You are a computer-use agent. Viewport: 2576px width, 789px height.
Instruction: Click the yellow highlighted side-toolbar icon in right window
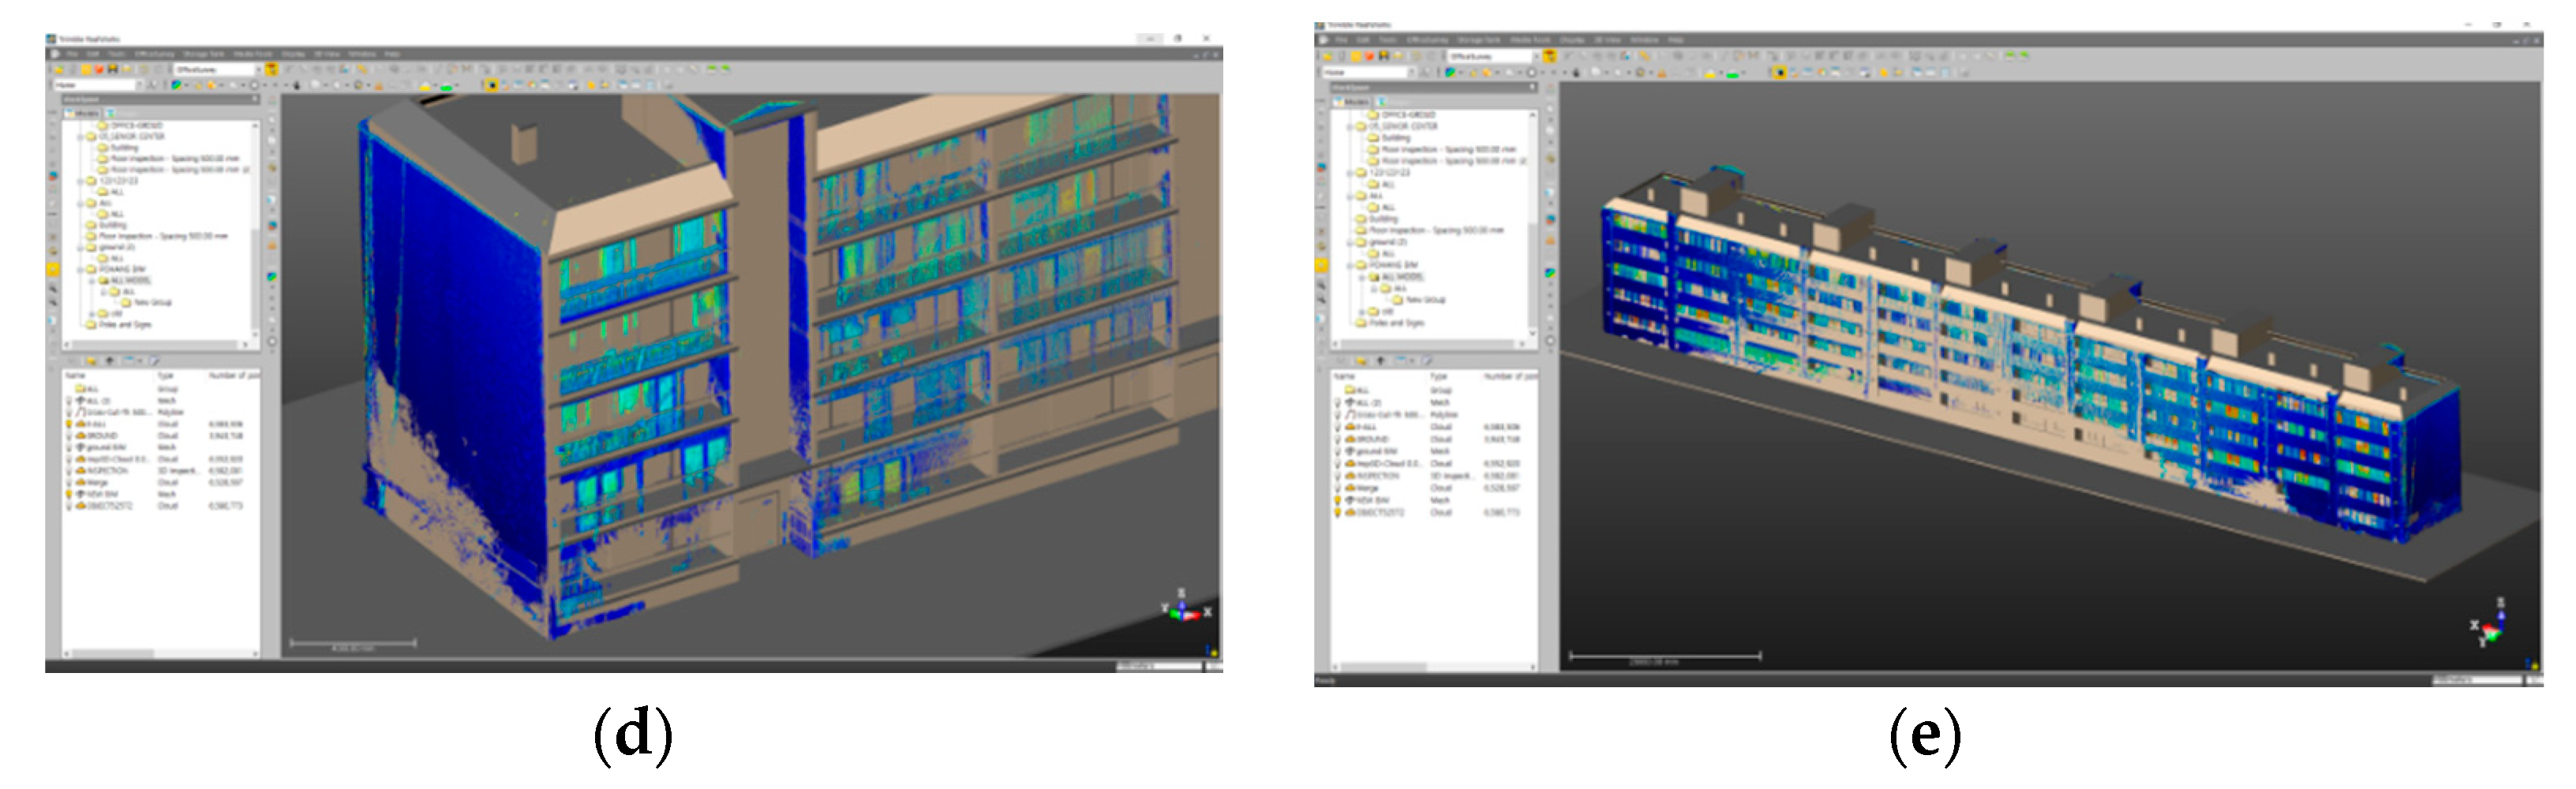[1321, 266]
